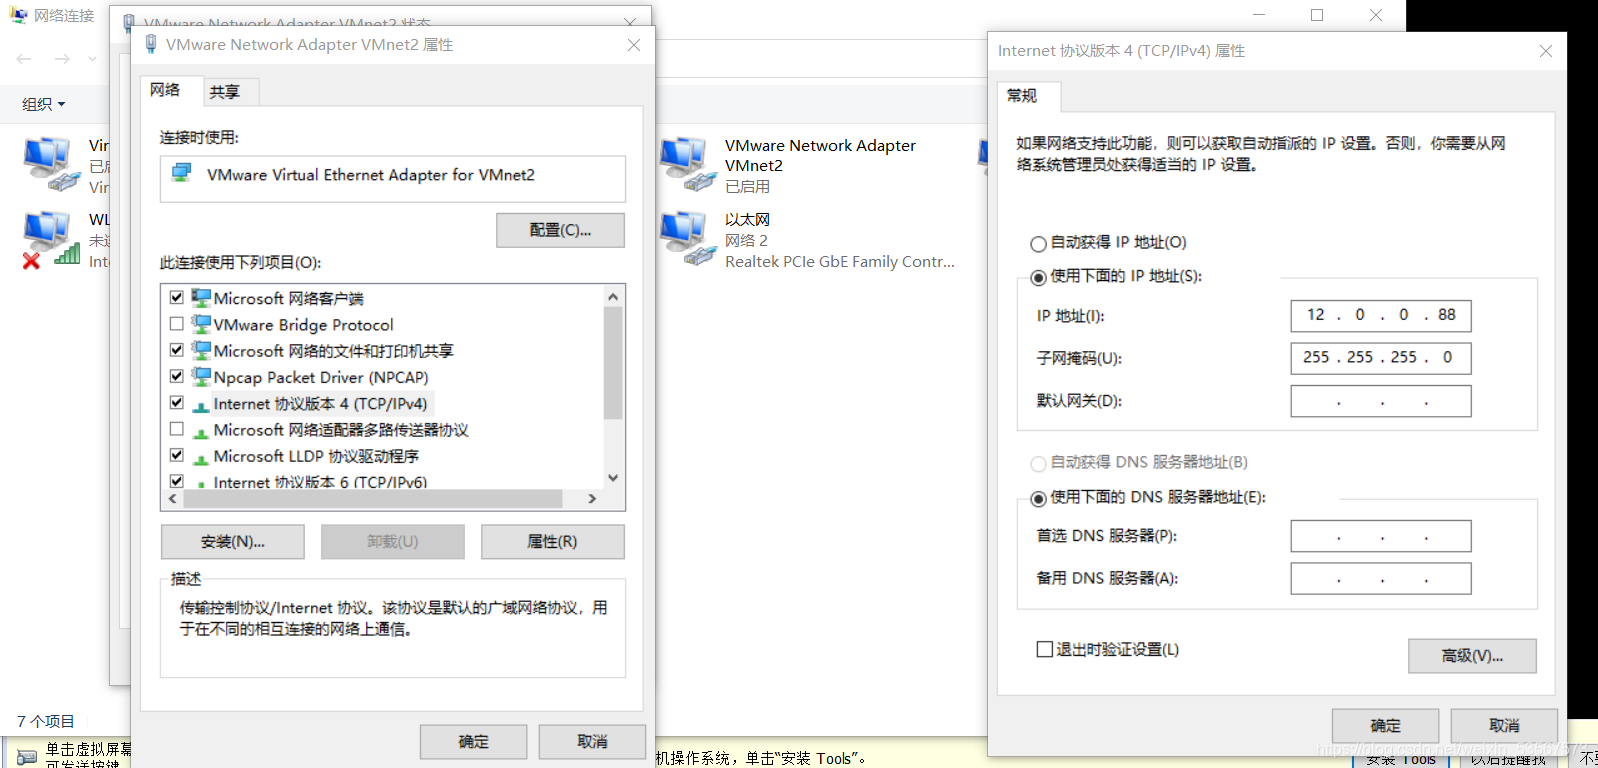Click the 默认网关 input field
The image size is (1598, 768).
[1381, 401]
